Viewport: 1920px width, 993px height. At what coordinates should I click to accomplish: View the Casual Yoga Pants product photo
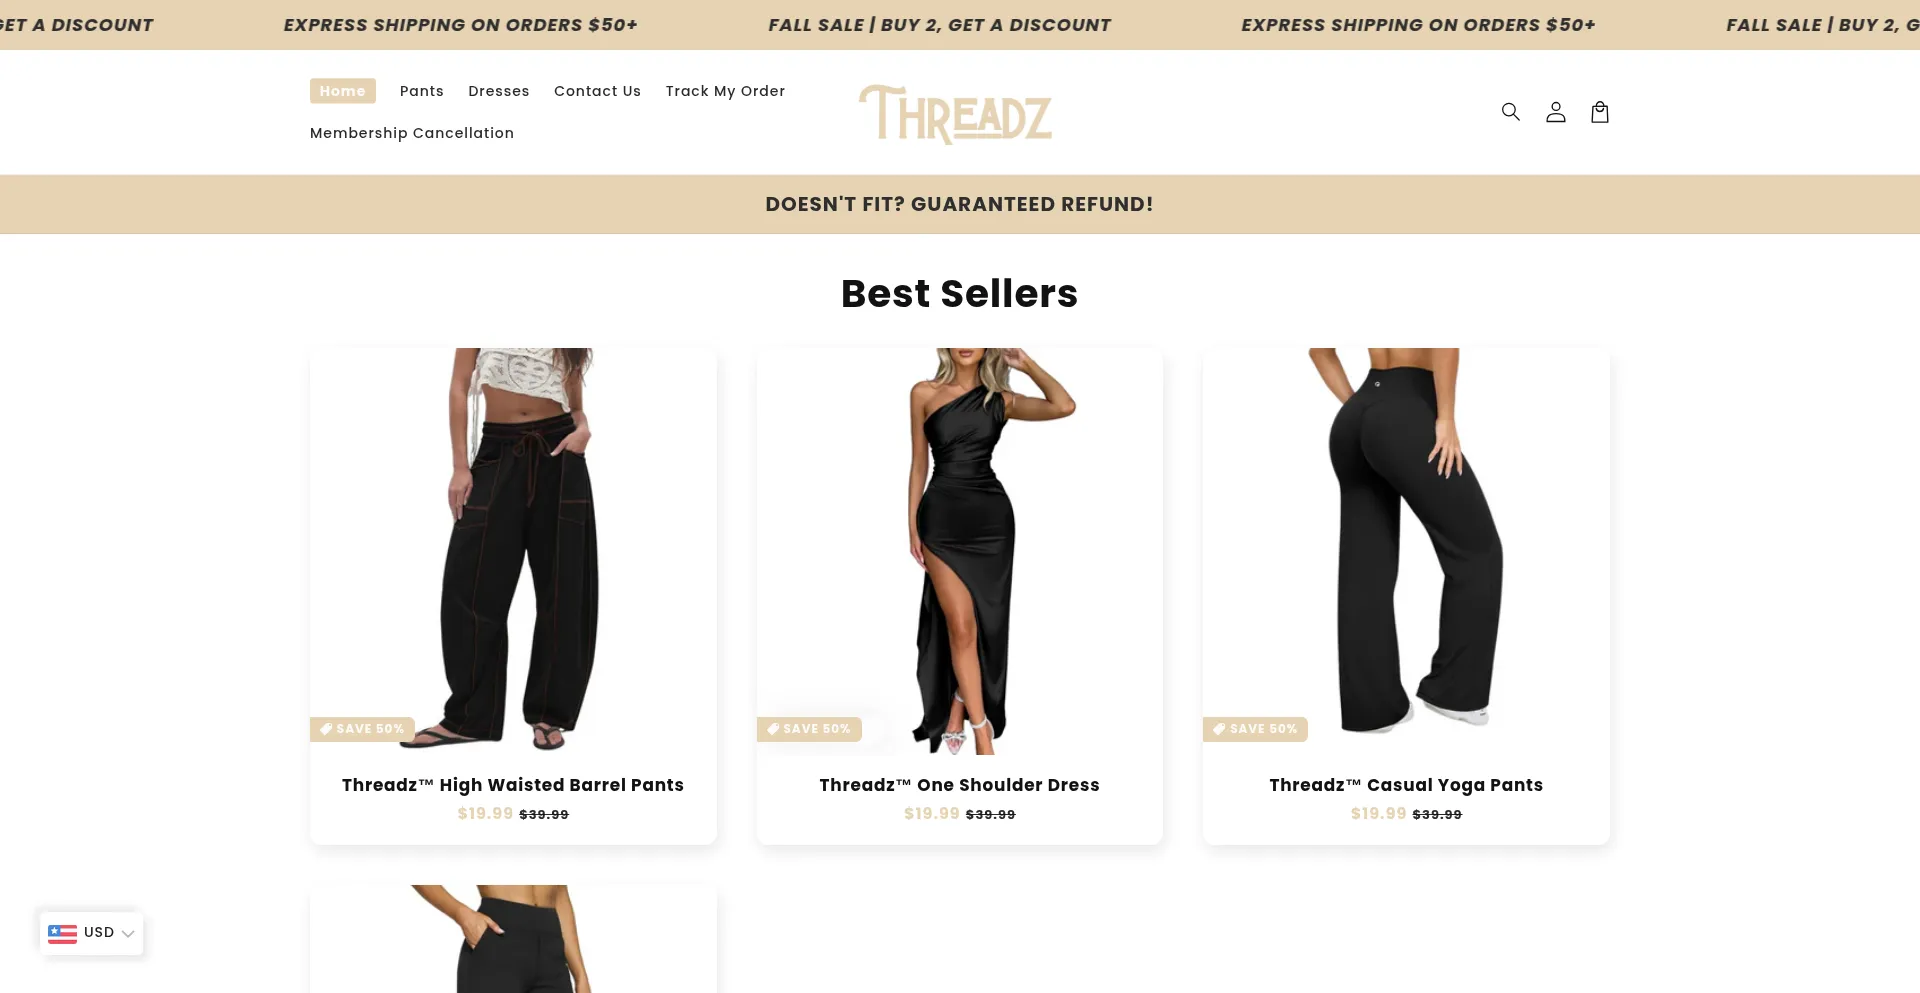[1406, 551]
